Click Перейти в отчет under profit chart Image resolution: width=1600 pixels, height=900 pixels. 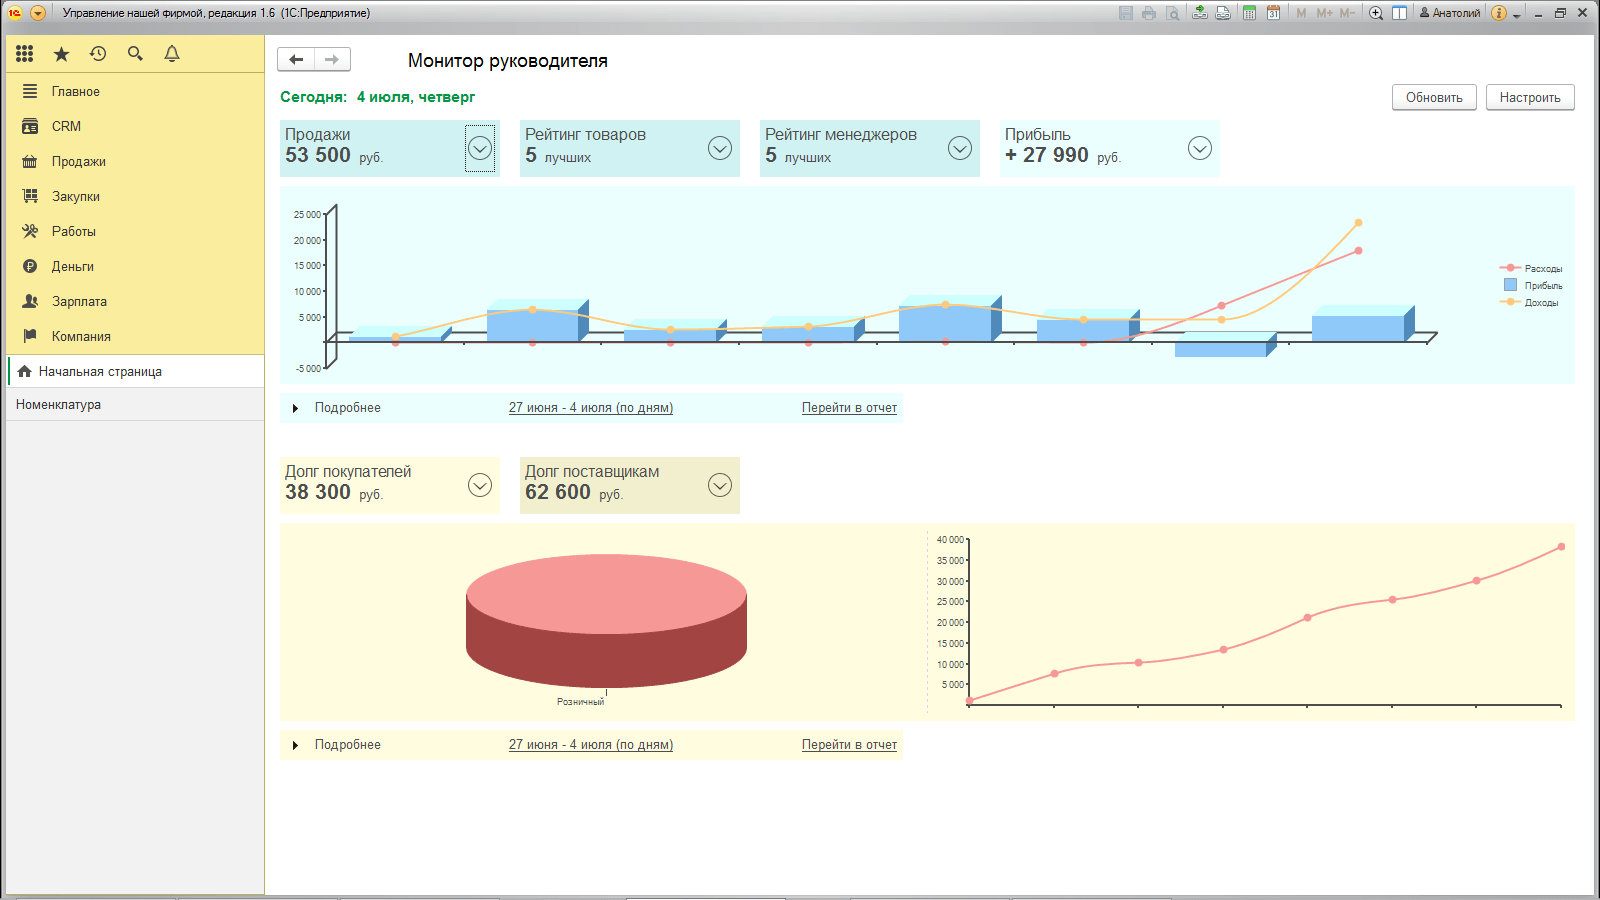point(849,408)
